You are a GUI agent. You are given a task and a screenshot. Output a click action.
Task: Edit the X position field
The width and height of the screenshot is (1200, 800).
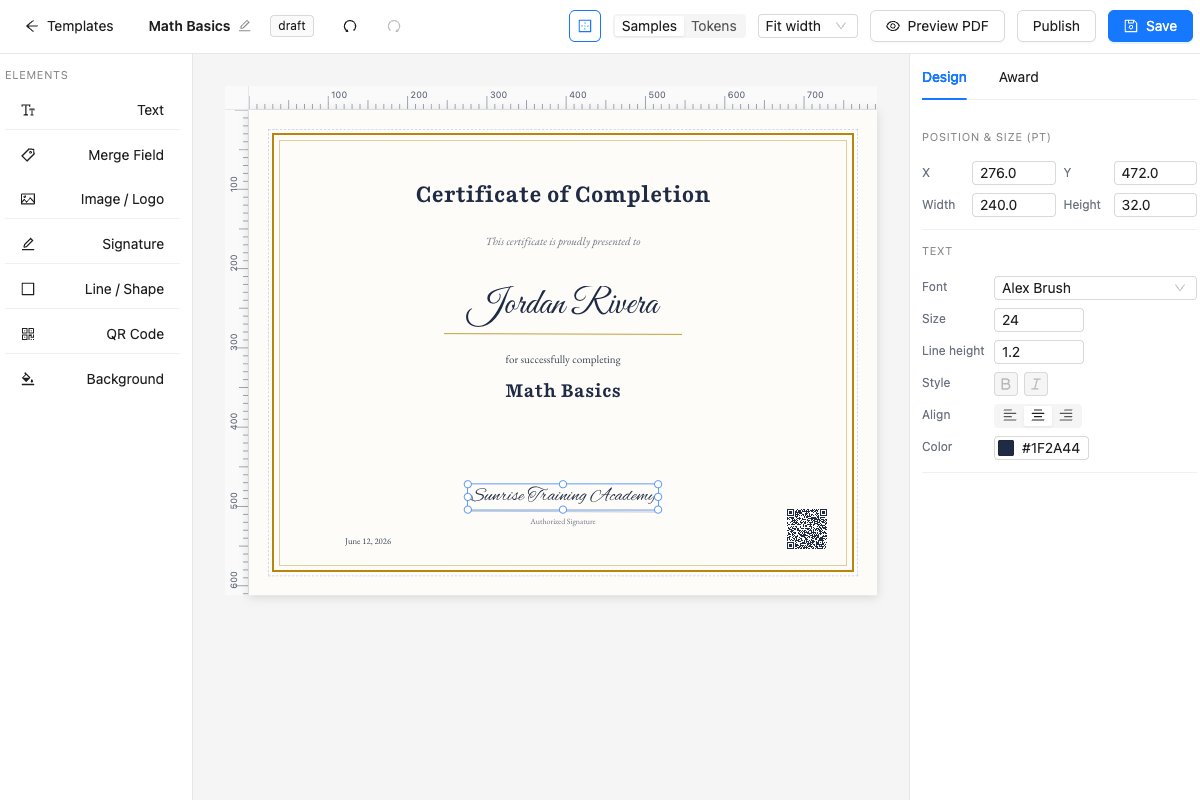click(x=1014, y=173)
